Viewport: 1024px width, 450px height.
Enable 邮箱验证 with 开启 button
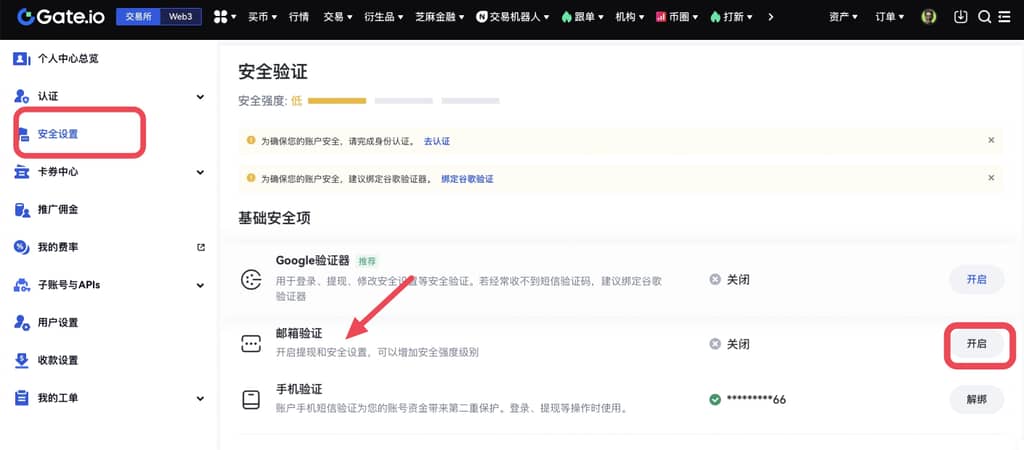tap(976, 343)
